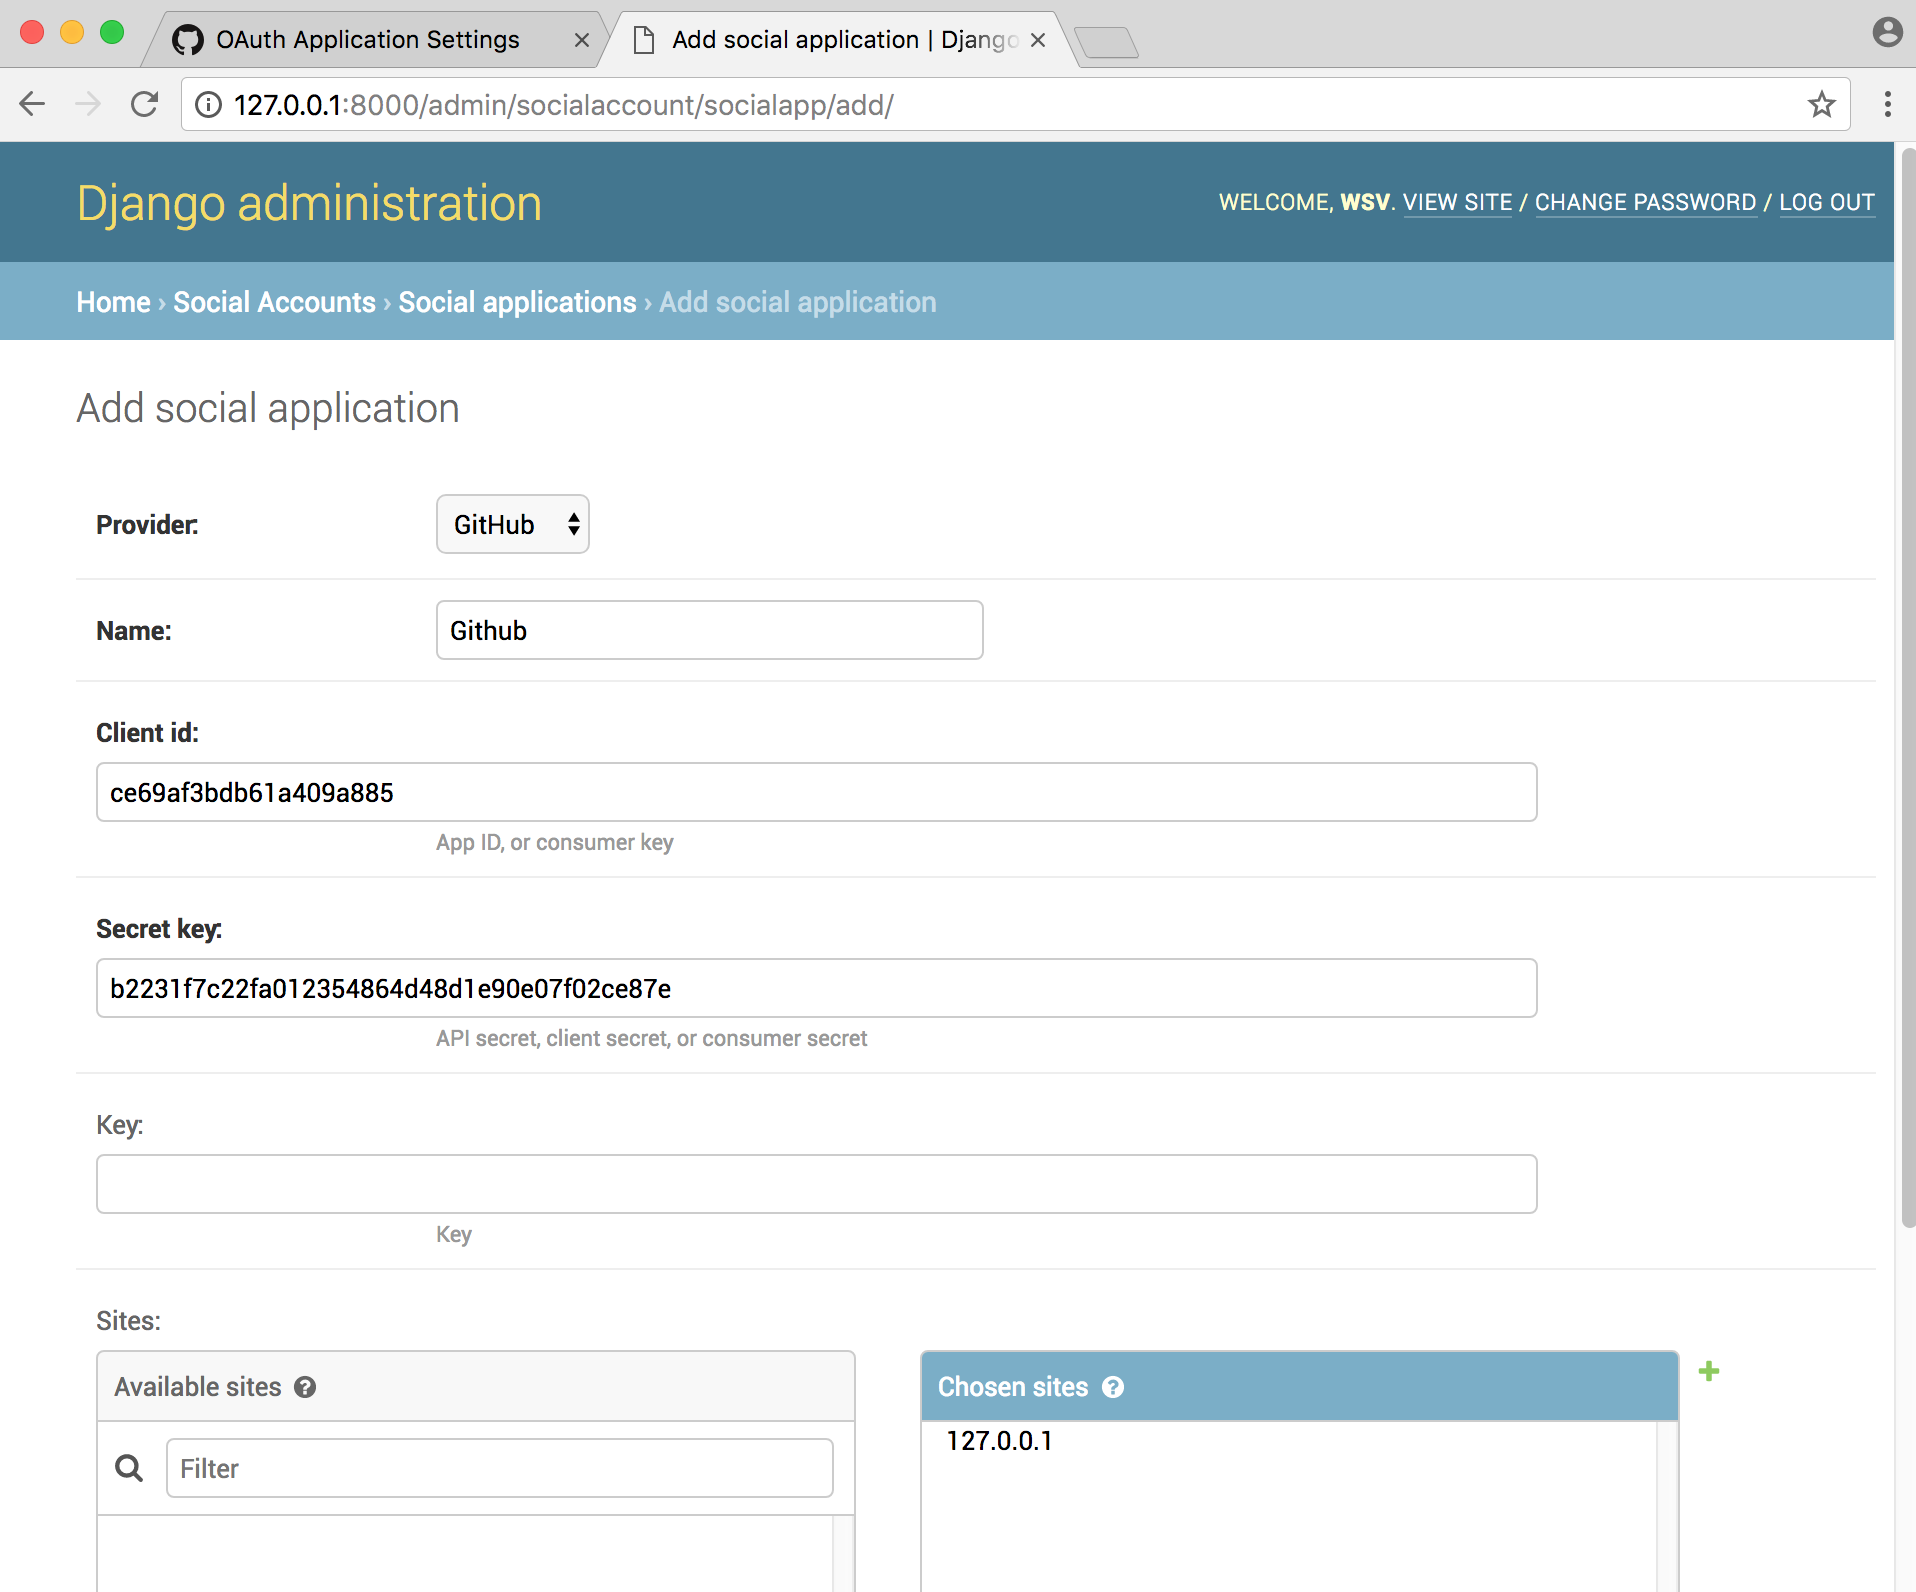The width and height of the screenshot is (1916, 1592).
Task: Open the Chrome three-dot menu
Action: 1887,104
